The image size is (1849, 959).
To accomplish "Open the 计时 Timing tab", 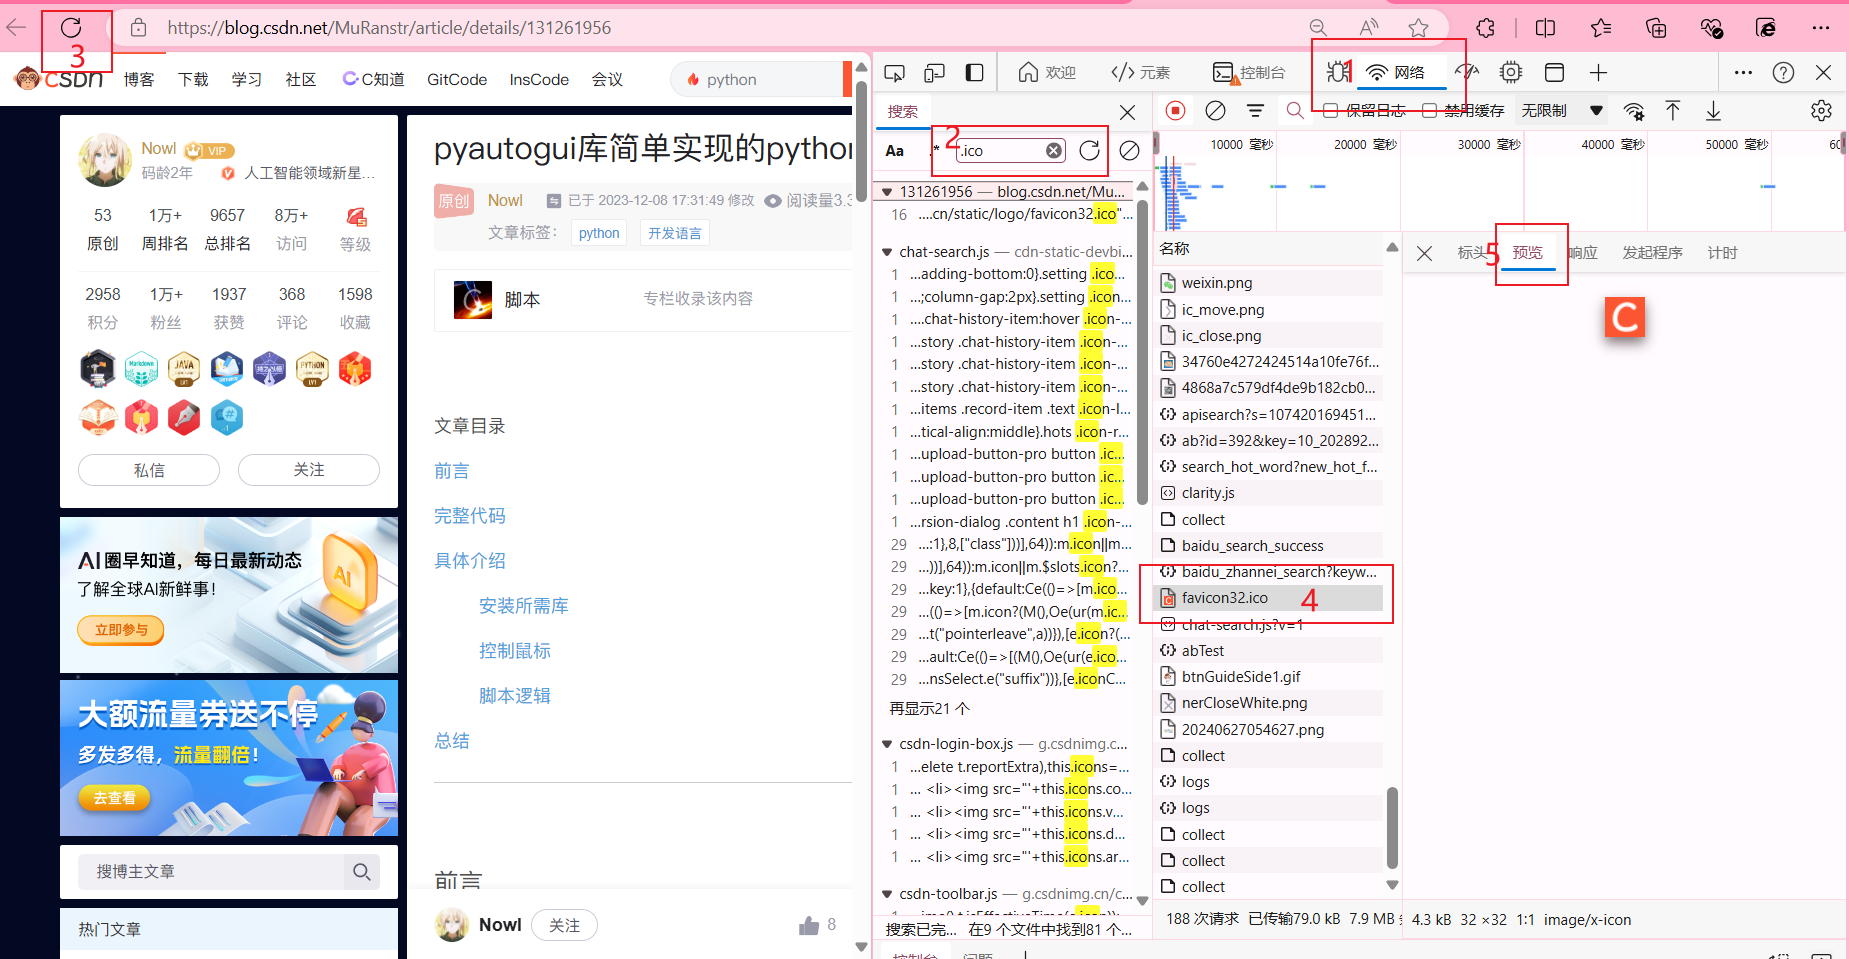I will point(1722,252).
